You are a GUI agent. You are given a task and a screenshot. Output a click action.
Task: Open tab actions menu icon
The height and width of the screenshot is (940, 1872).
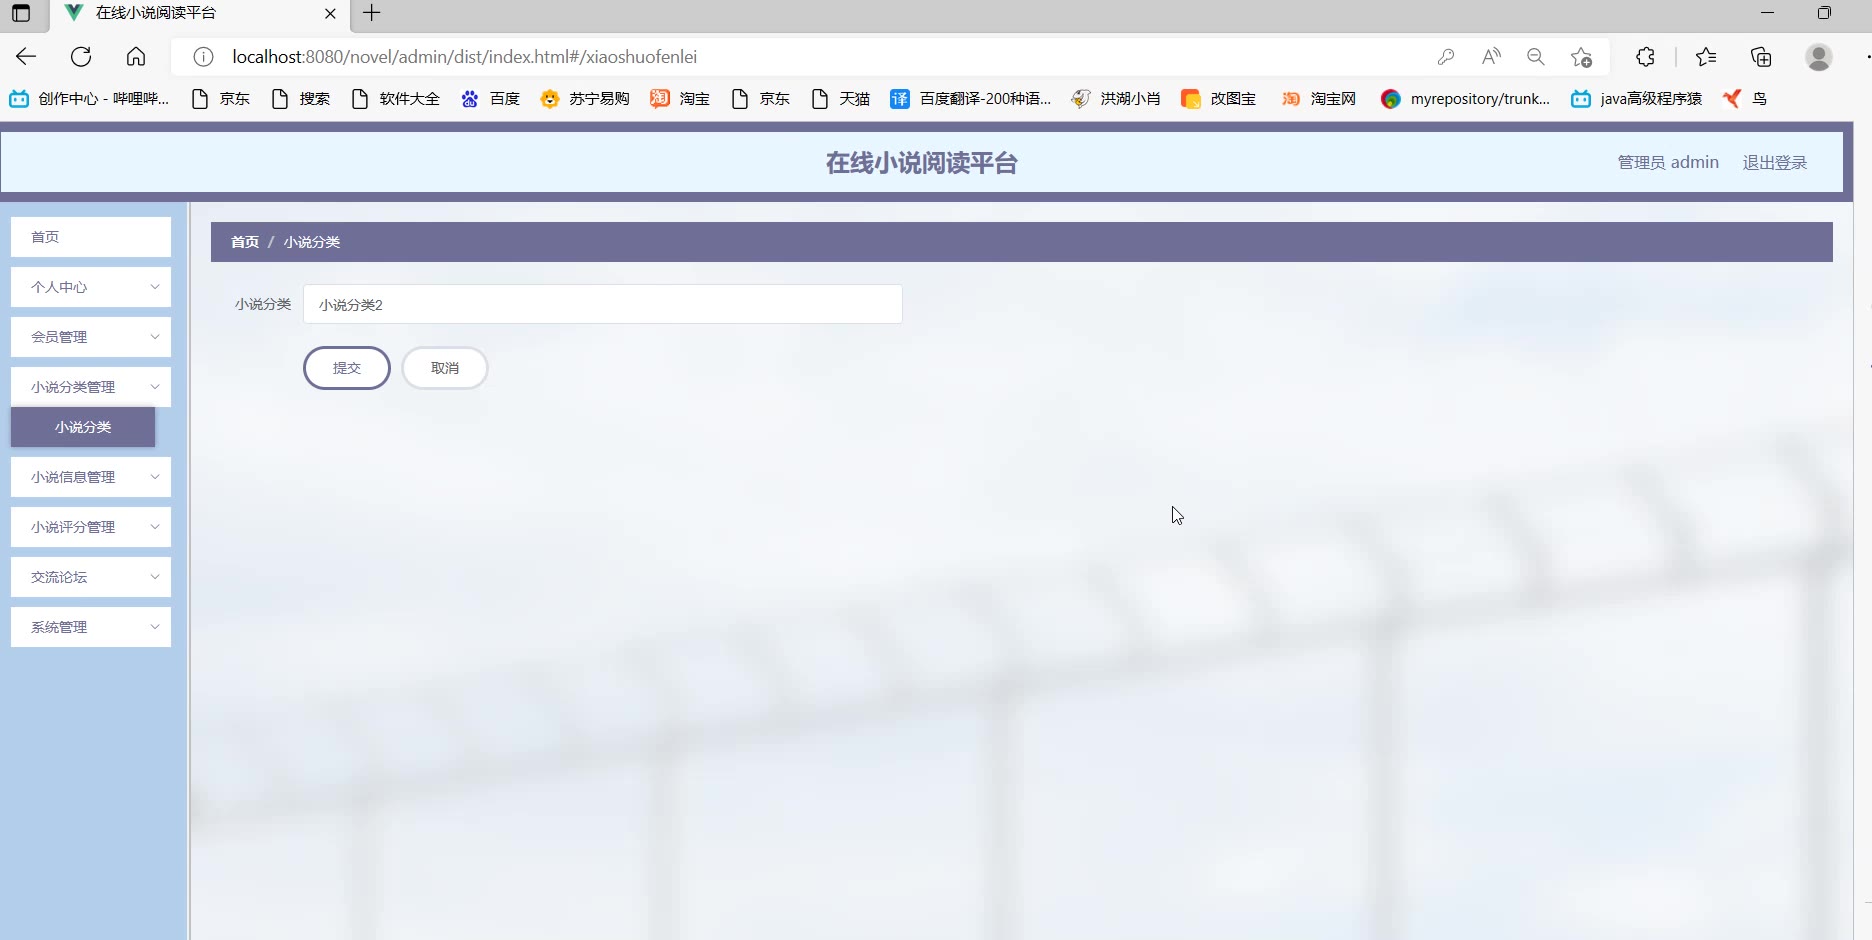(21, 13)
